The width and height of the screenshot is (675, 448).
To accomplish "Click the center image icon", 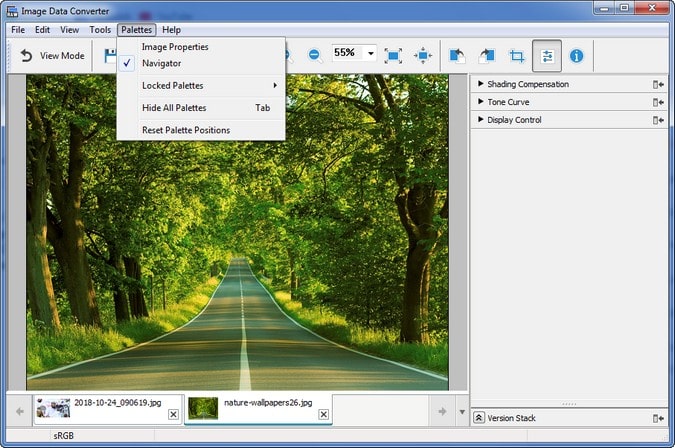I will (x=423, y=56).
